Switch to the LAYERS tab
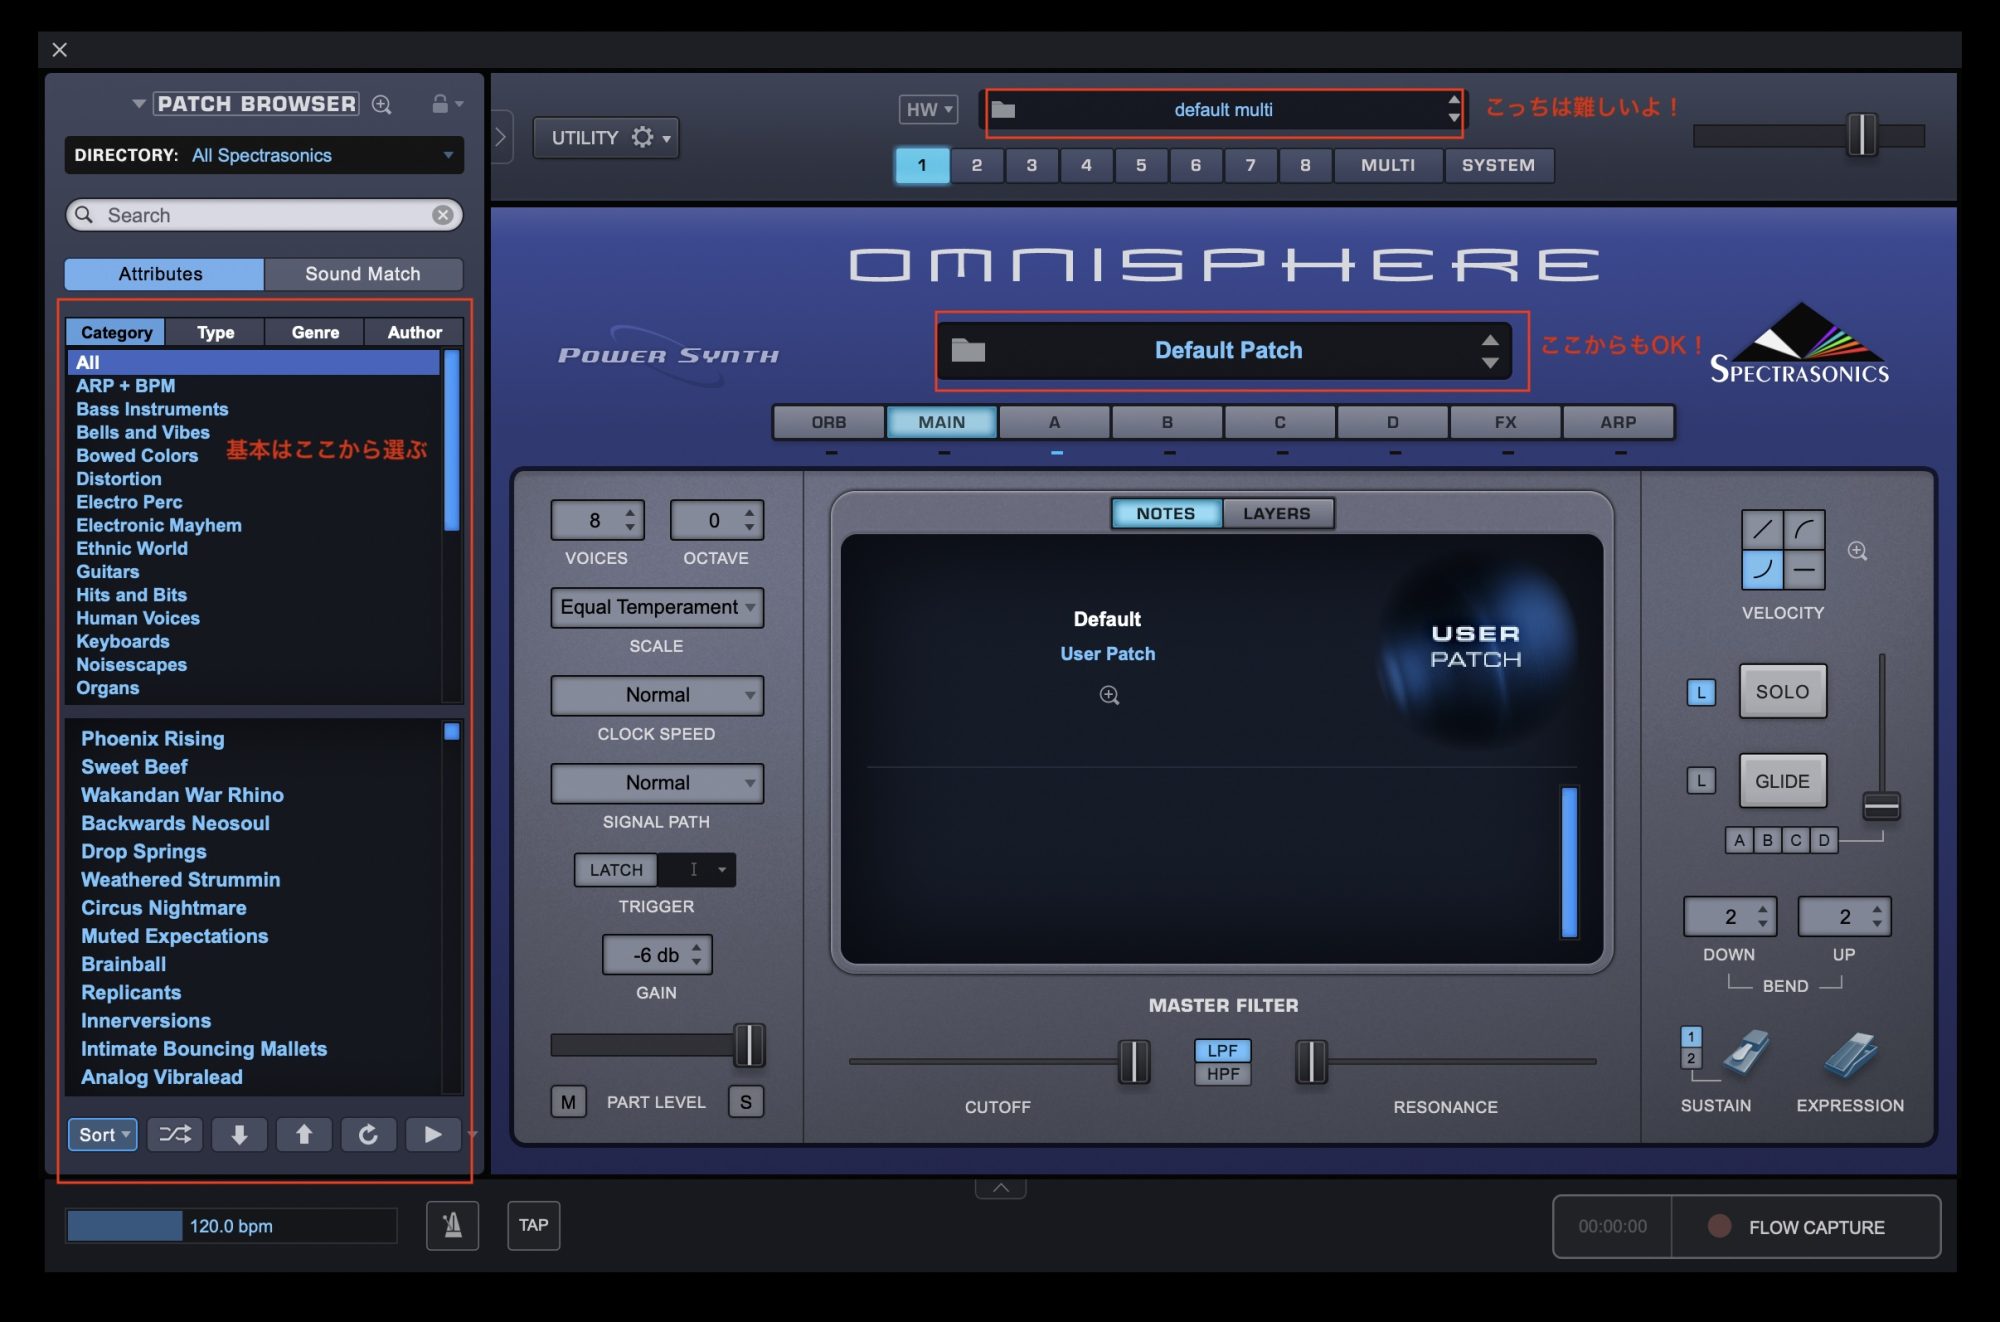Viewport: 2000px width, 1322px height. [x=1277, y=513]
